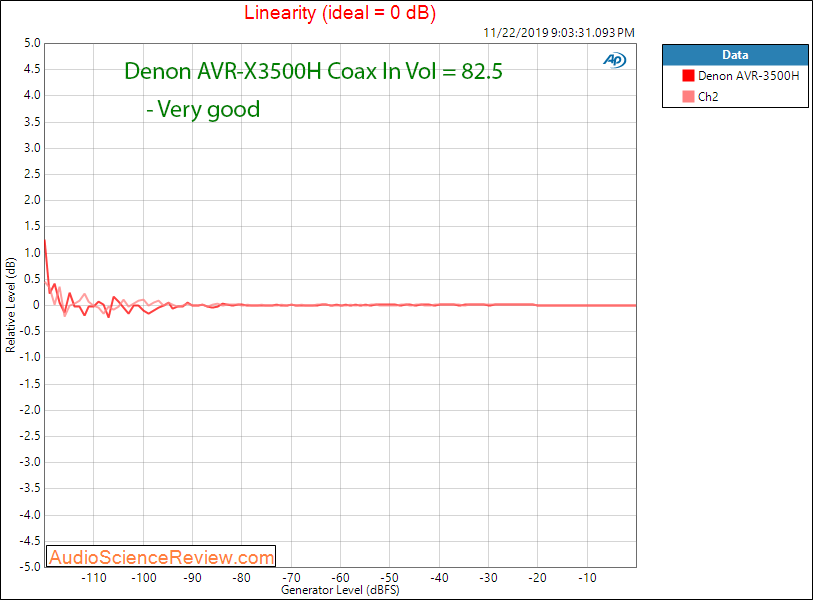Click the timestamp 11/22/2019 9:03:31.093 PM
This screenshot has height=600, width=813.
click(x=559, y=33)
